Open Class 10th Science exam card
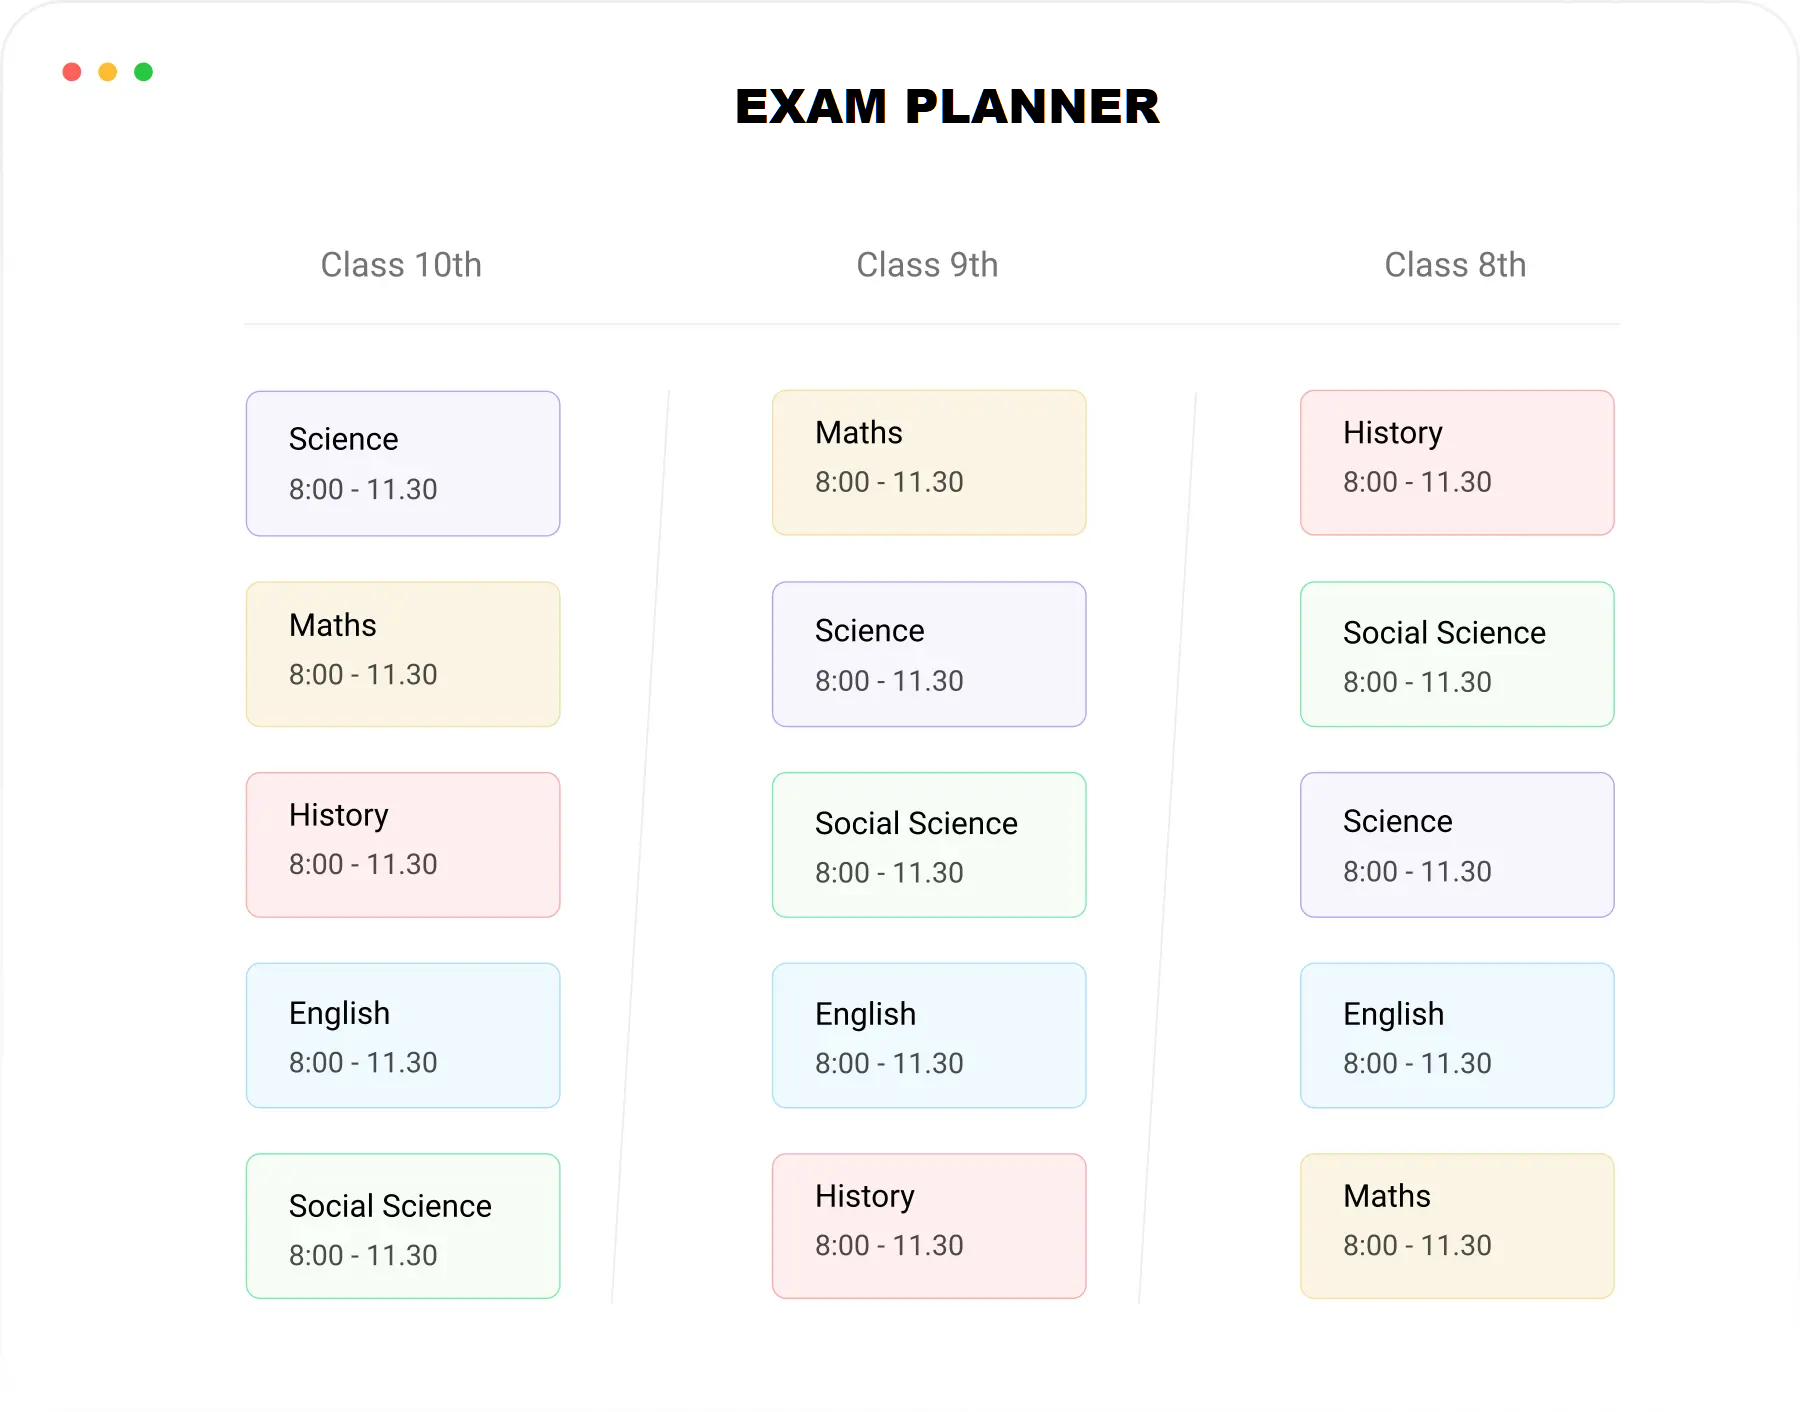This screenshot has height=1412, width=1800. click(x=403, y=464)
